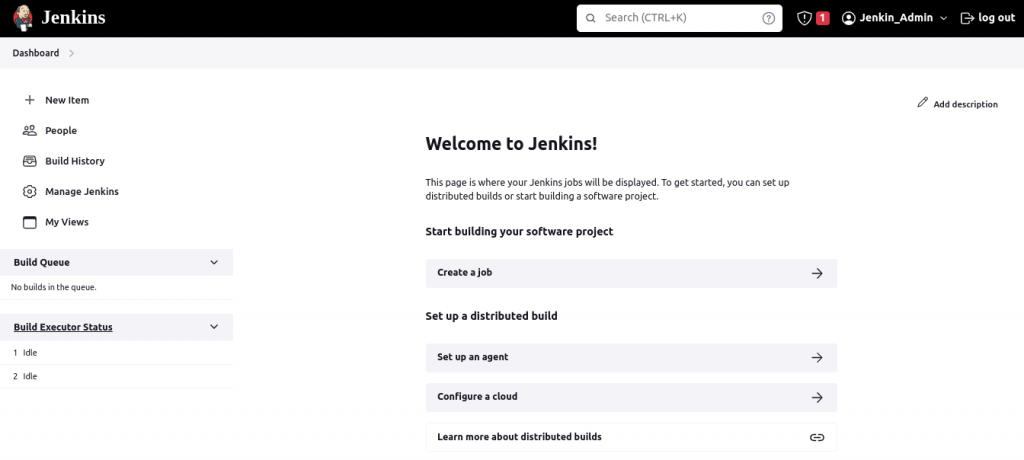Image resolution: width=1024 pixels, height=460 pixels.
Task: Expand the Dashboard breadcrumb chevron
Action: point(71,53)
